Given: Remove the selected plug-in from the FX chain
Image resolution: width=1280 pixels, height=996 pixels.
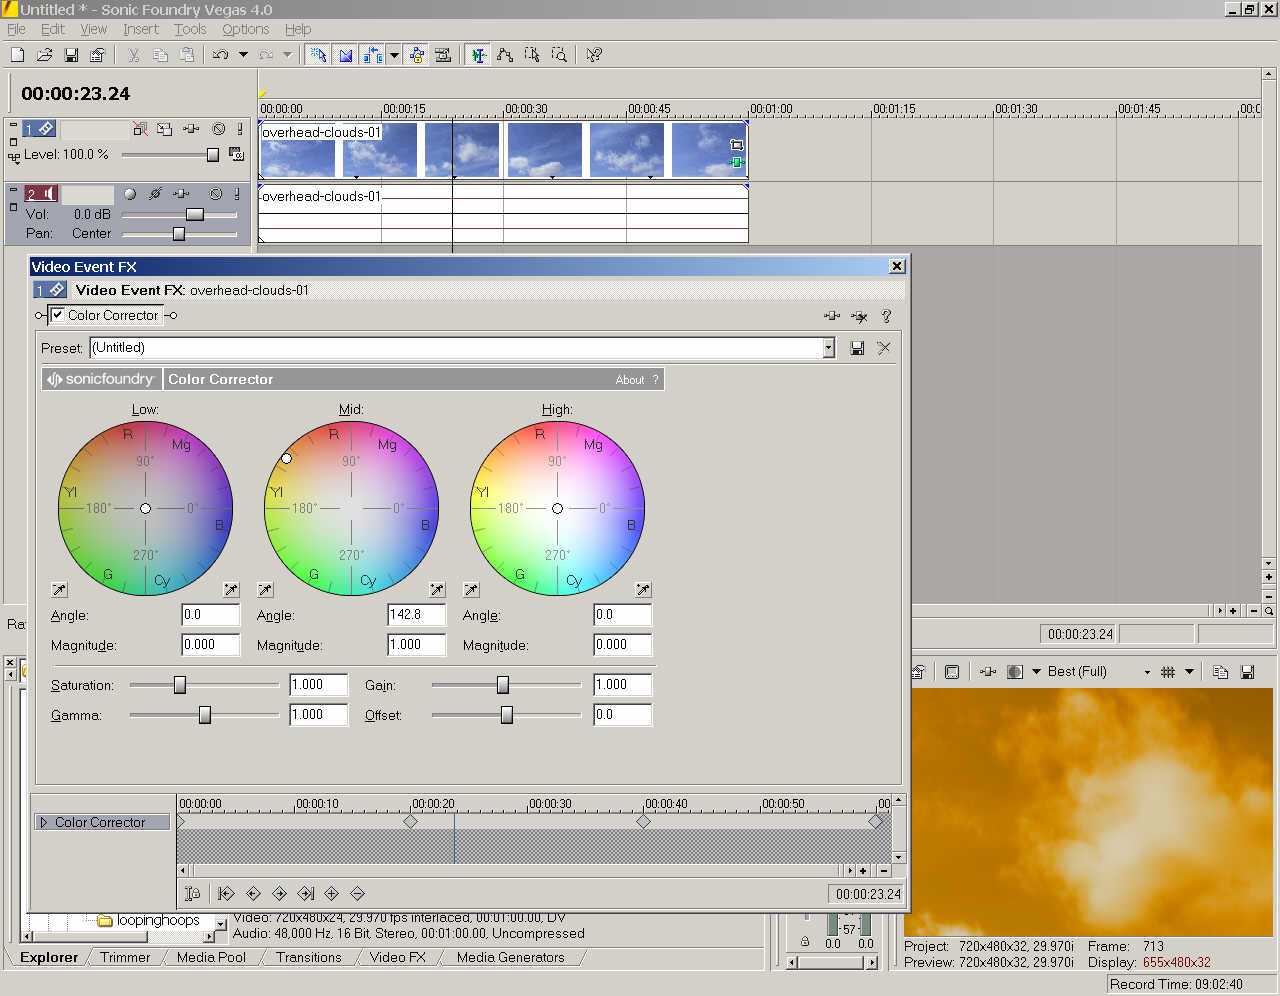Looking at the screenshot, I should coord(859,316).
